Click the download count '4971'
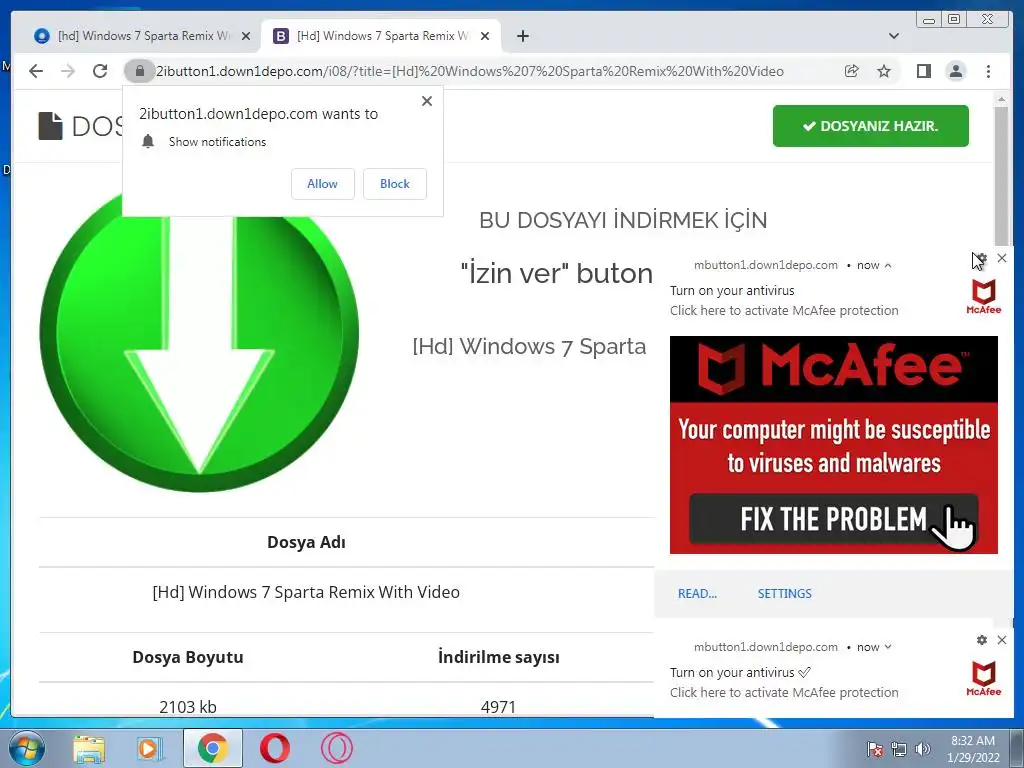 pyautogui.click(x=498, y=707)
